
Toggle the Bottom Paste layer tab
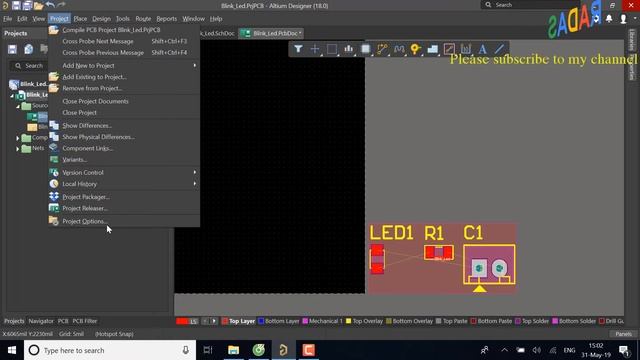491,321
